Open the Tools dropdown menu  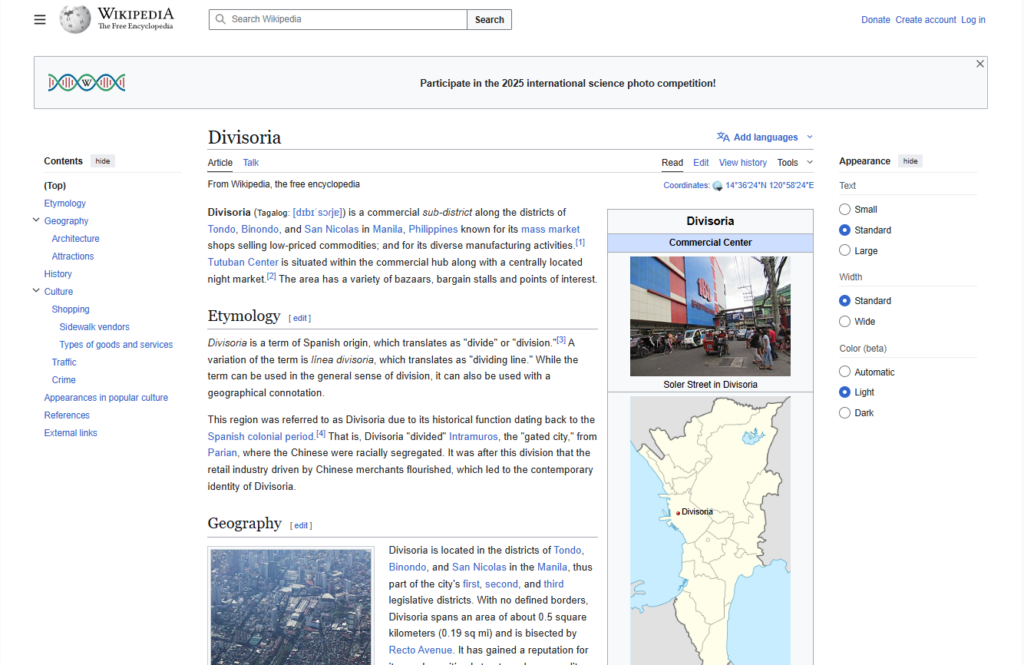click(794, 162)
